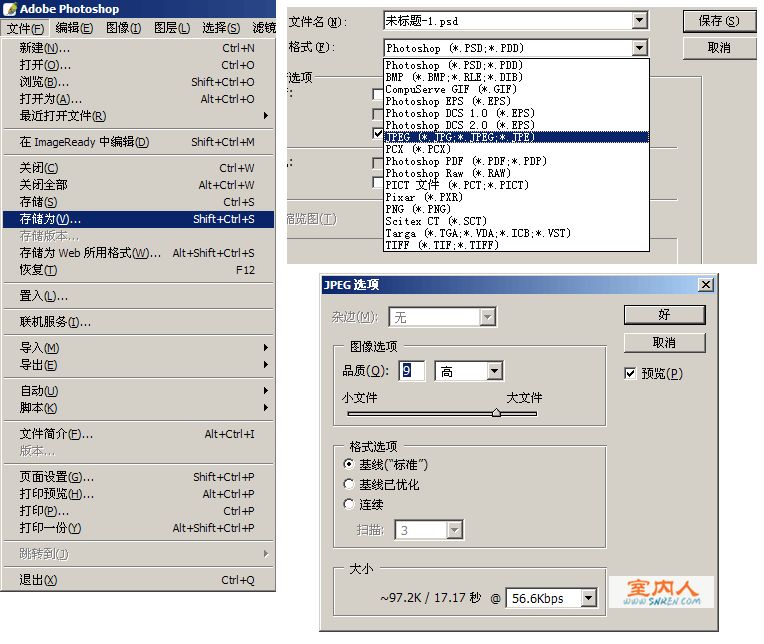Viewport: 764px width, 644px height.
Task: Expand the 导入(M) submenu
Action: coord(138,348)
